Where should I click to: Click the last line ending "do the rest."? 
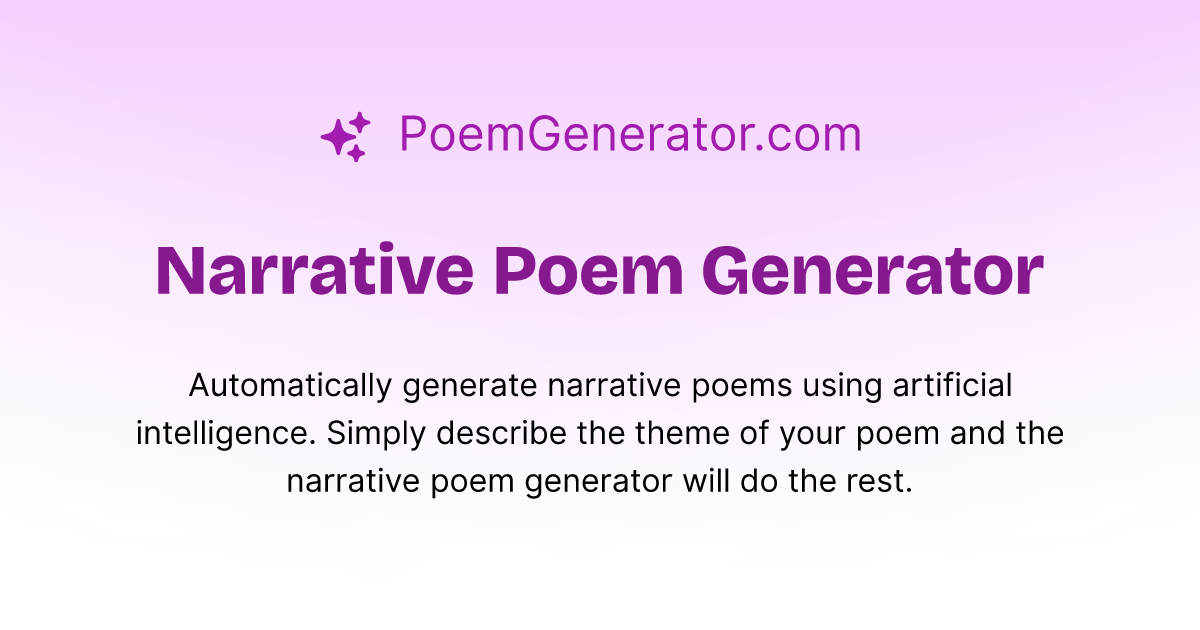[x=600, y=482]
